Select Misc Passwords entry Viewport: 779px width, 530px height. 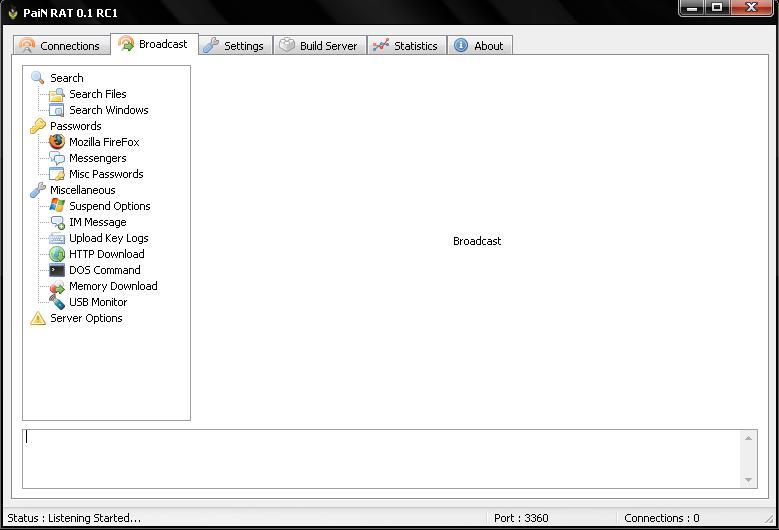click(x=106, y=174)
